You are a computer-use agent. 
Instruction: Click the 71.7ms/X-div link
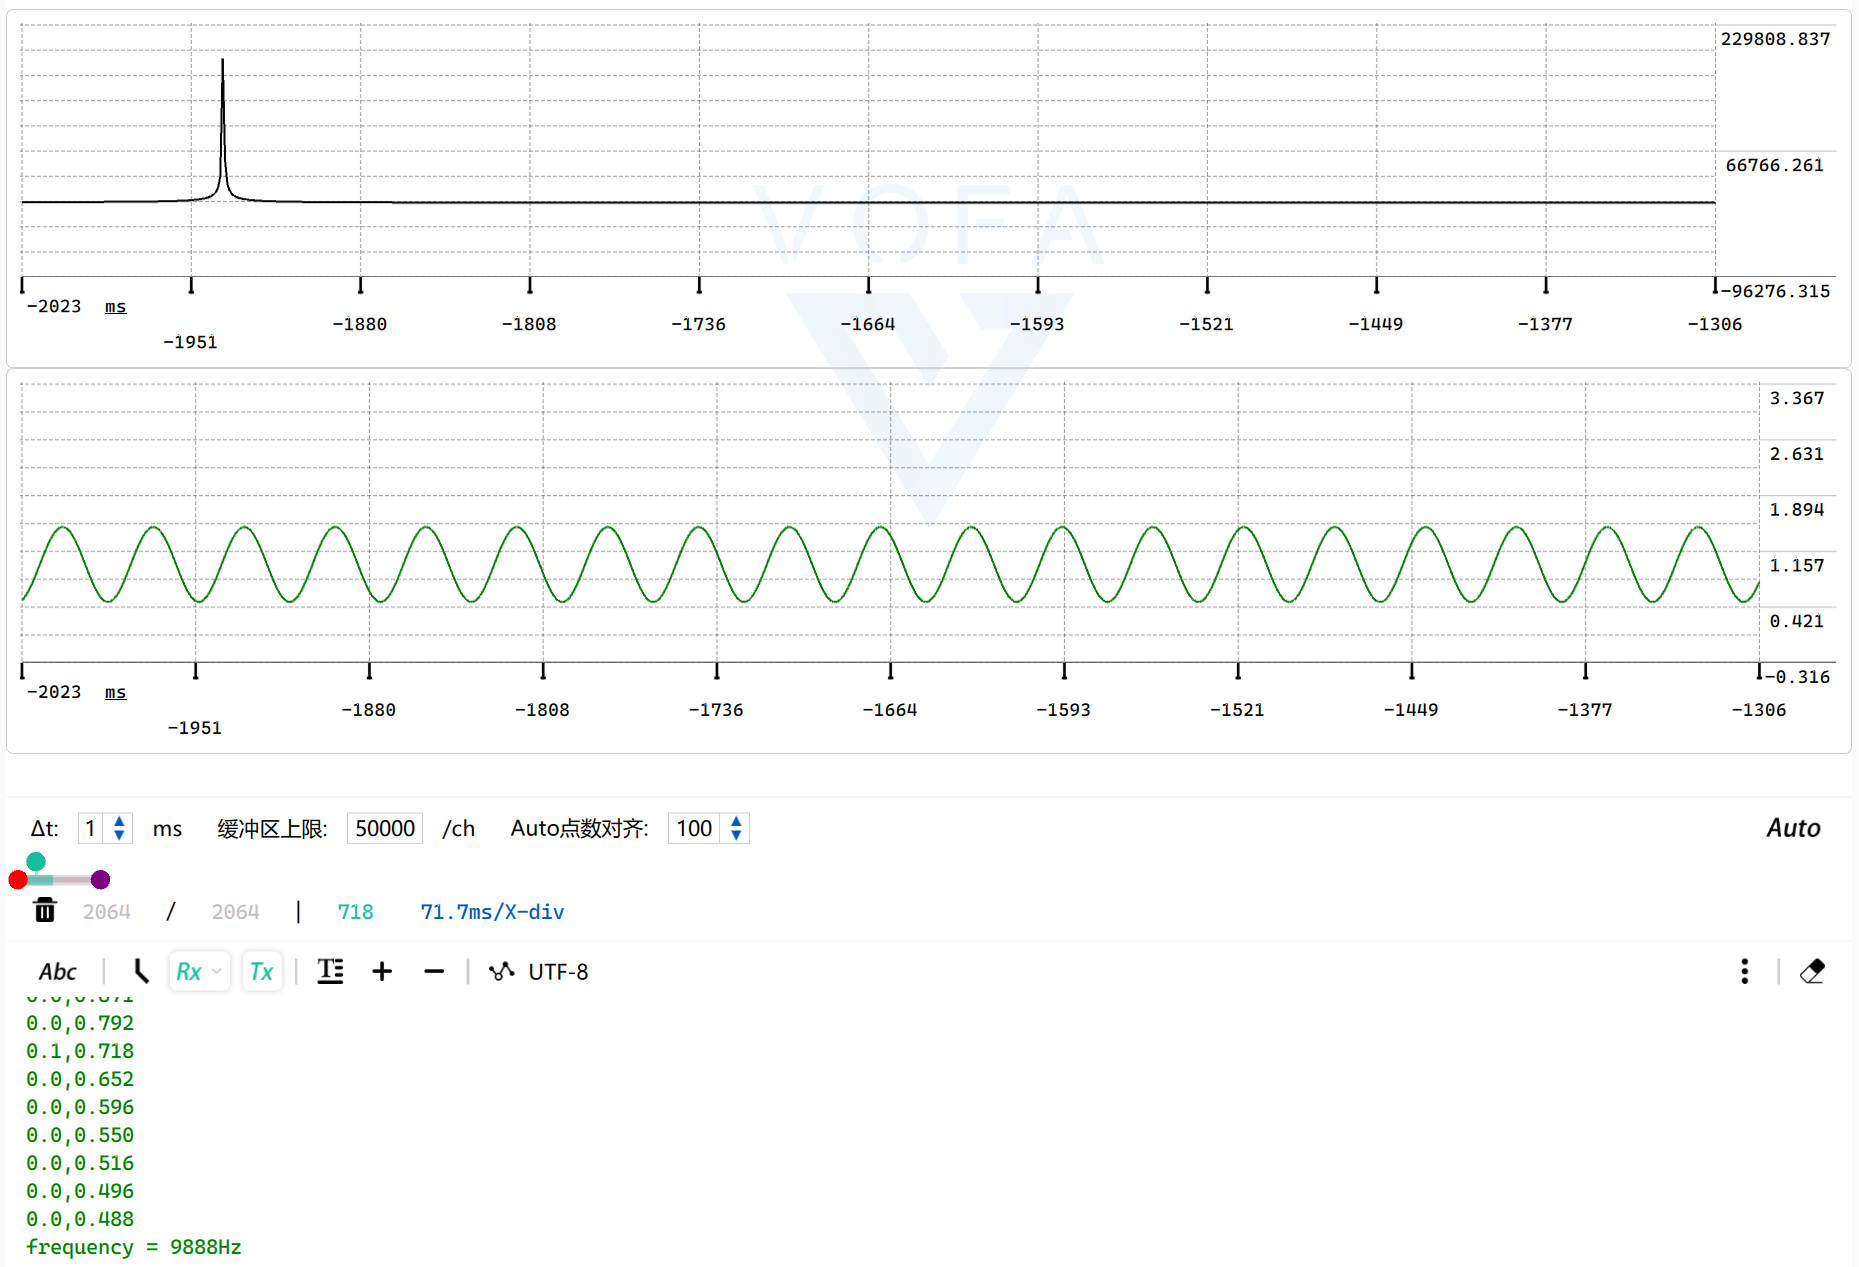pyautogui.click(x=492, y=911)
